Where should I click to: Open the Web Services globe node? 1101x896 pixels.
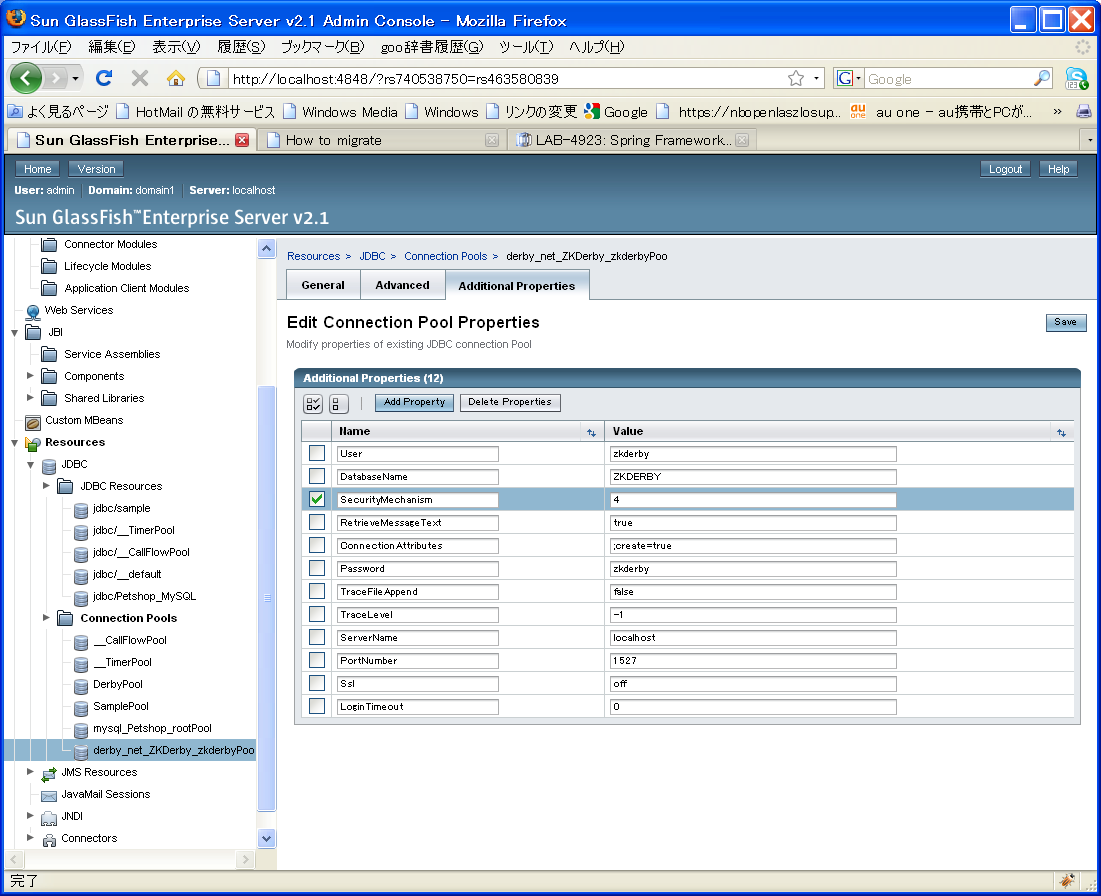coord(32,311)
